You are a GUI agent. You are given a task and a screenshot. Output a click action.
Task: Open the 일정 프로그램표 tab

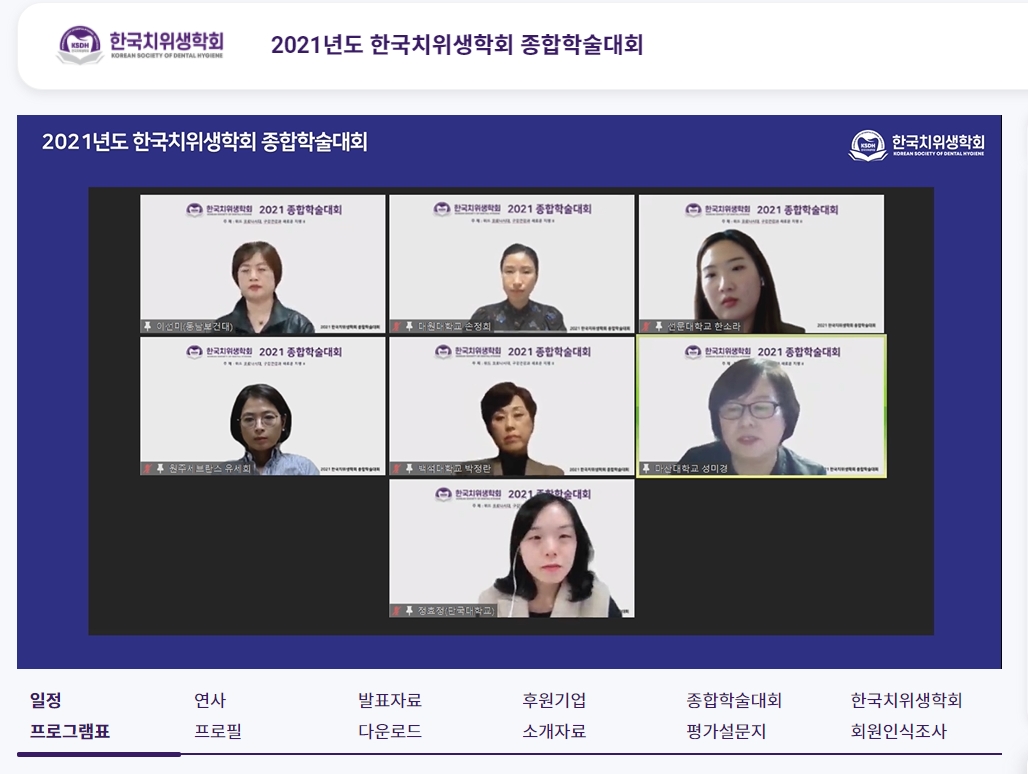click(70, 716)
